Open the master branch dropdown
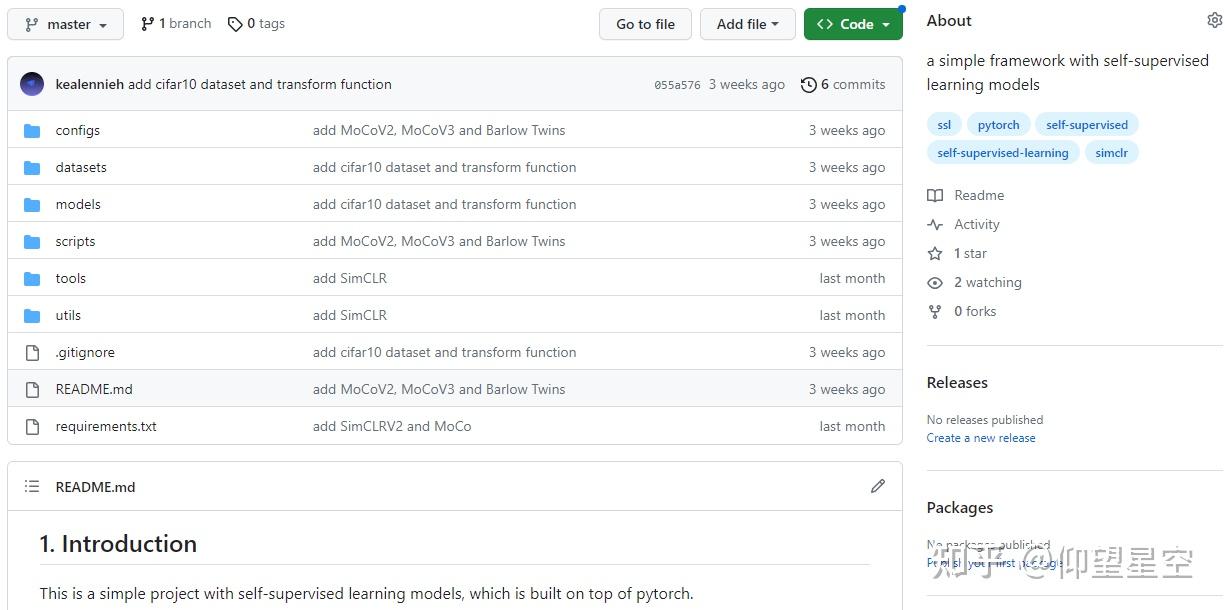1225x610 pixels. (66, 24)
